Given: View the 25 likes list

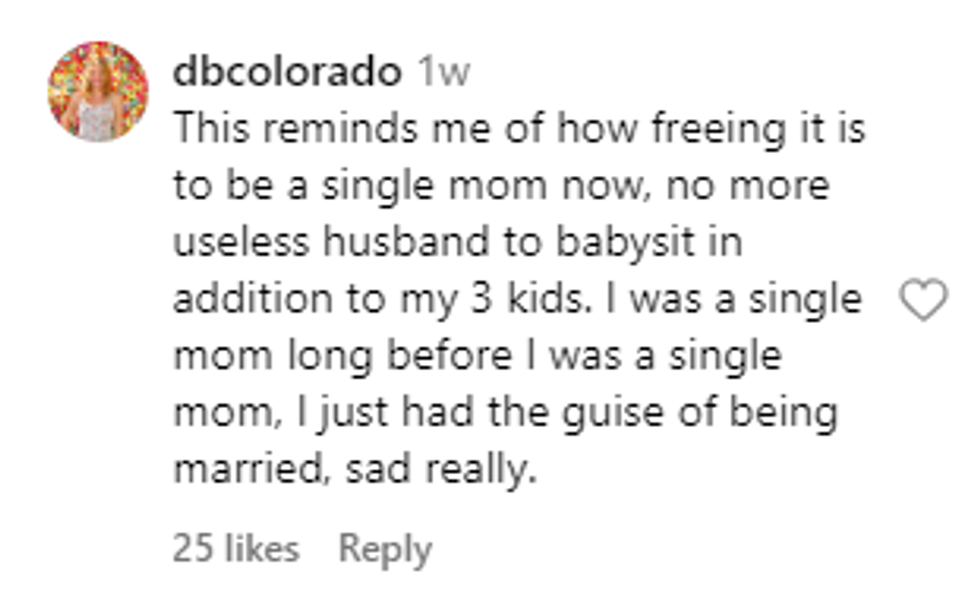Looking at the screenshot, I should [x=235, y=548].
